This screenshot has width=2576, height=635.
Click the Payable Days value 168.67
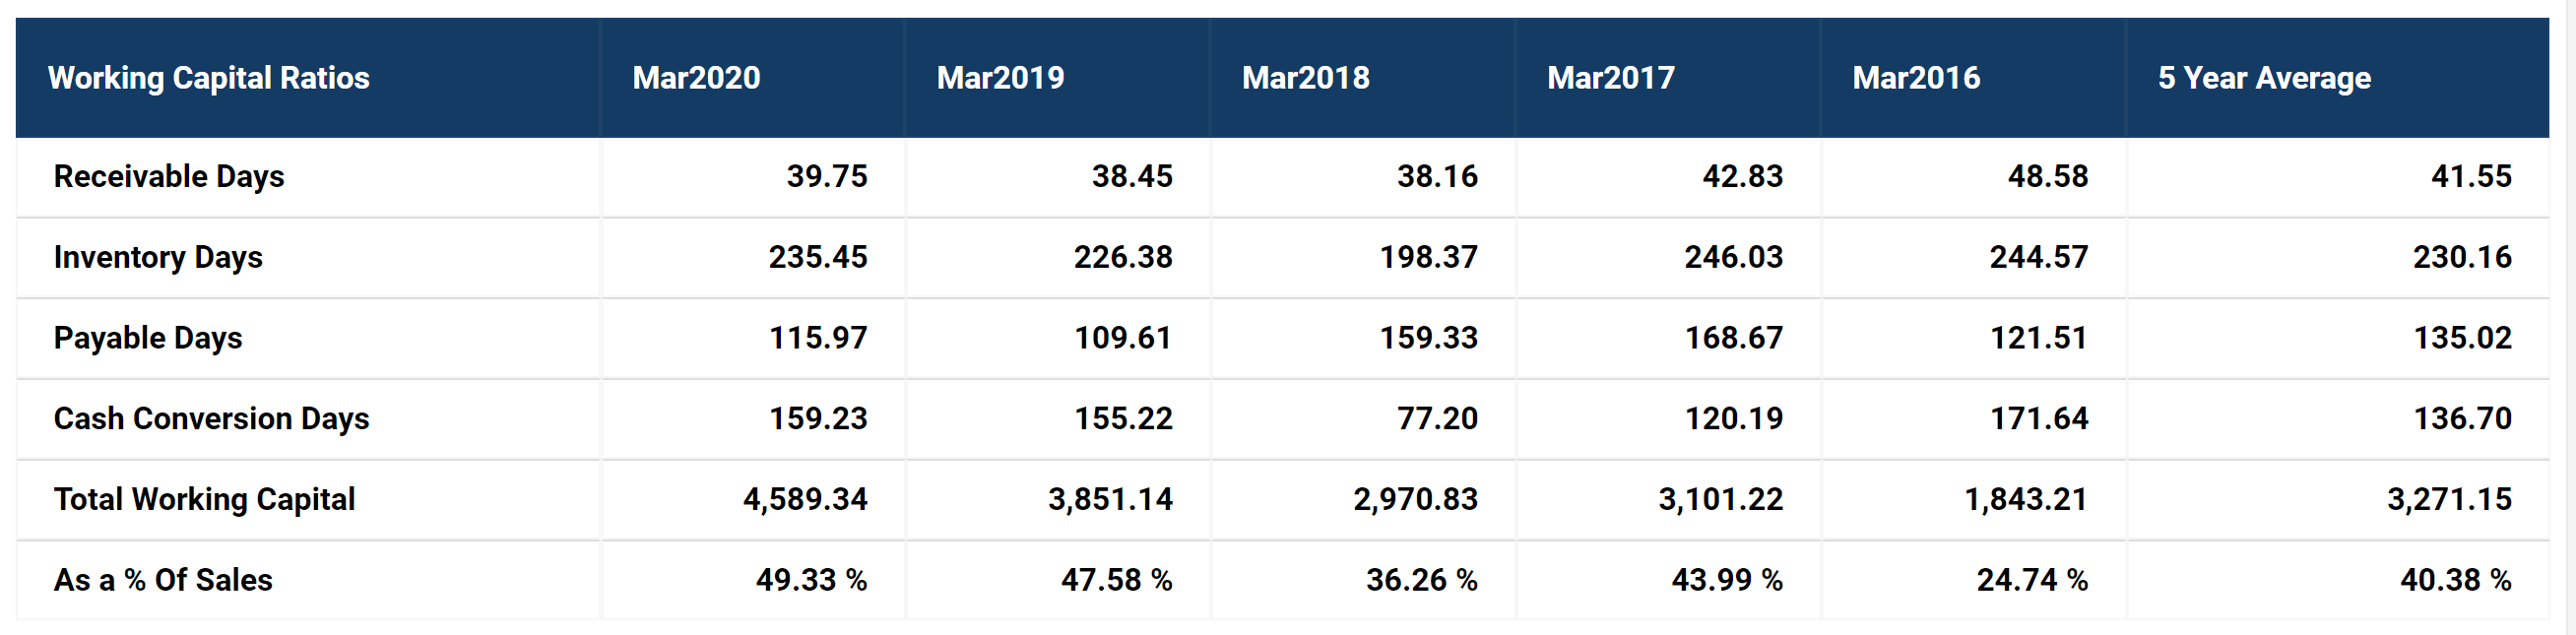pos(1733,338)
